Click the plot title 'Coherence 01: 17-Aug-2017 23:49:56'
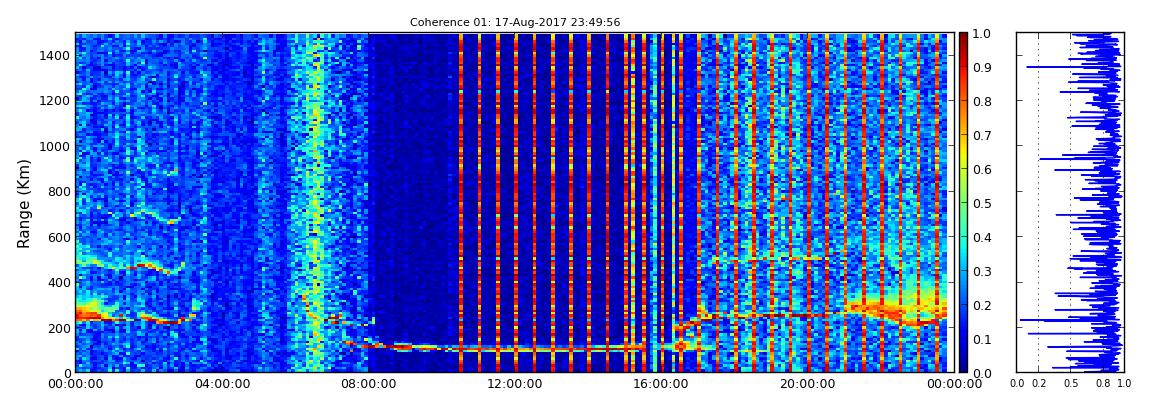Screen dimensions: 1150x407 [515, 23]
